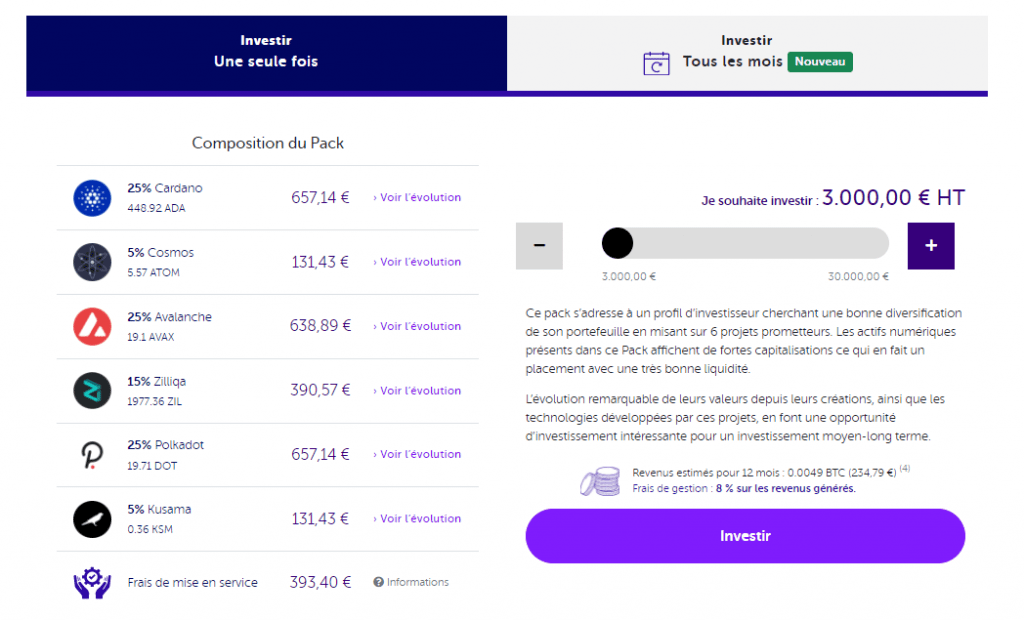Click the 19.1 AVAX quantity
This screenshot has width=1024, height=620.
(150, 337)
